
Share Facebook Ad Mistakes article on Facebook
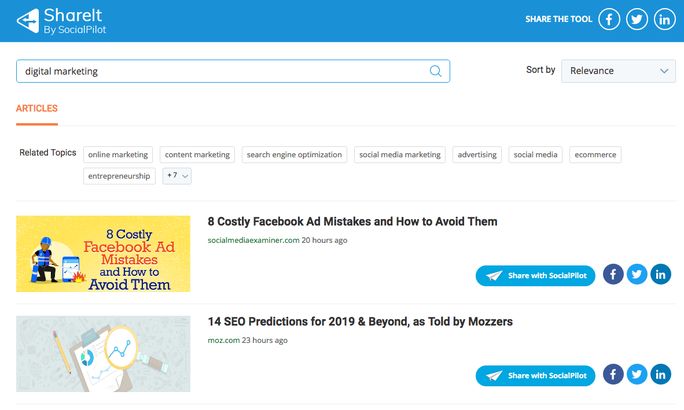[x=613, y=274]
